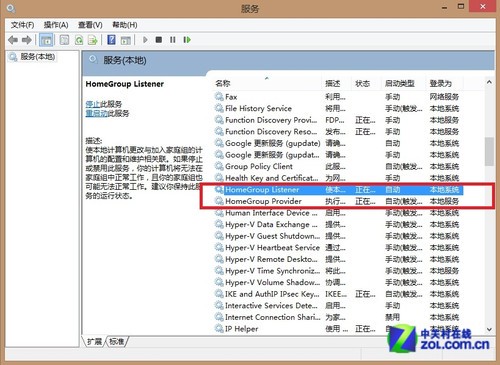Click the Properties toolbar icon
Viewport: 500px width, 365px height.
pyautogui.click(x=64, y=40)
